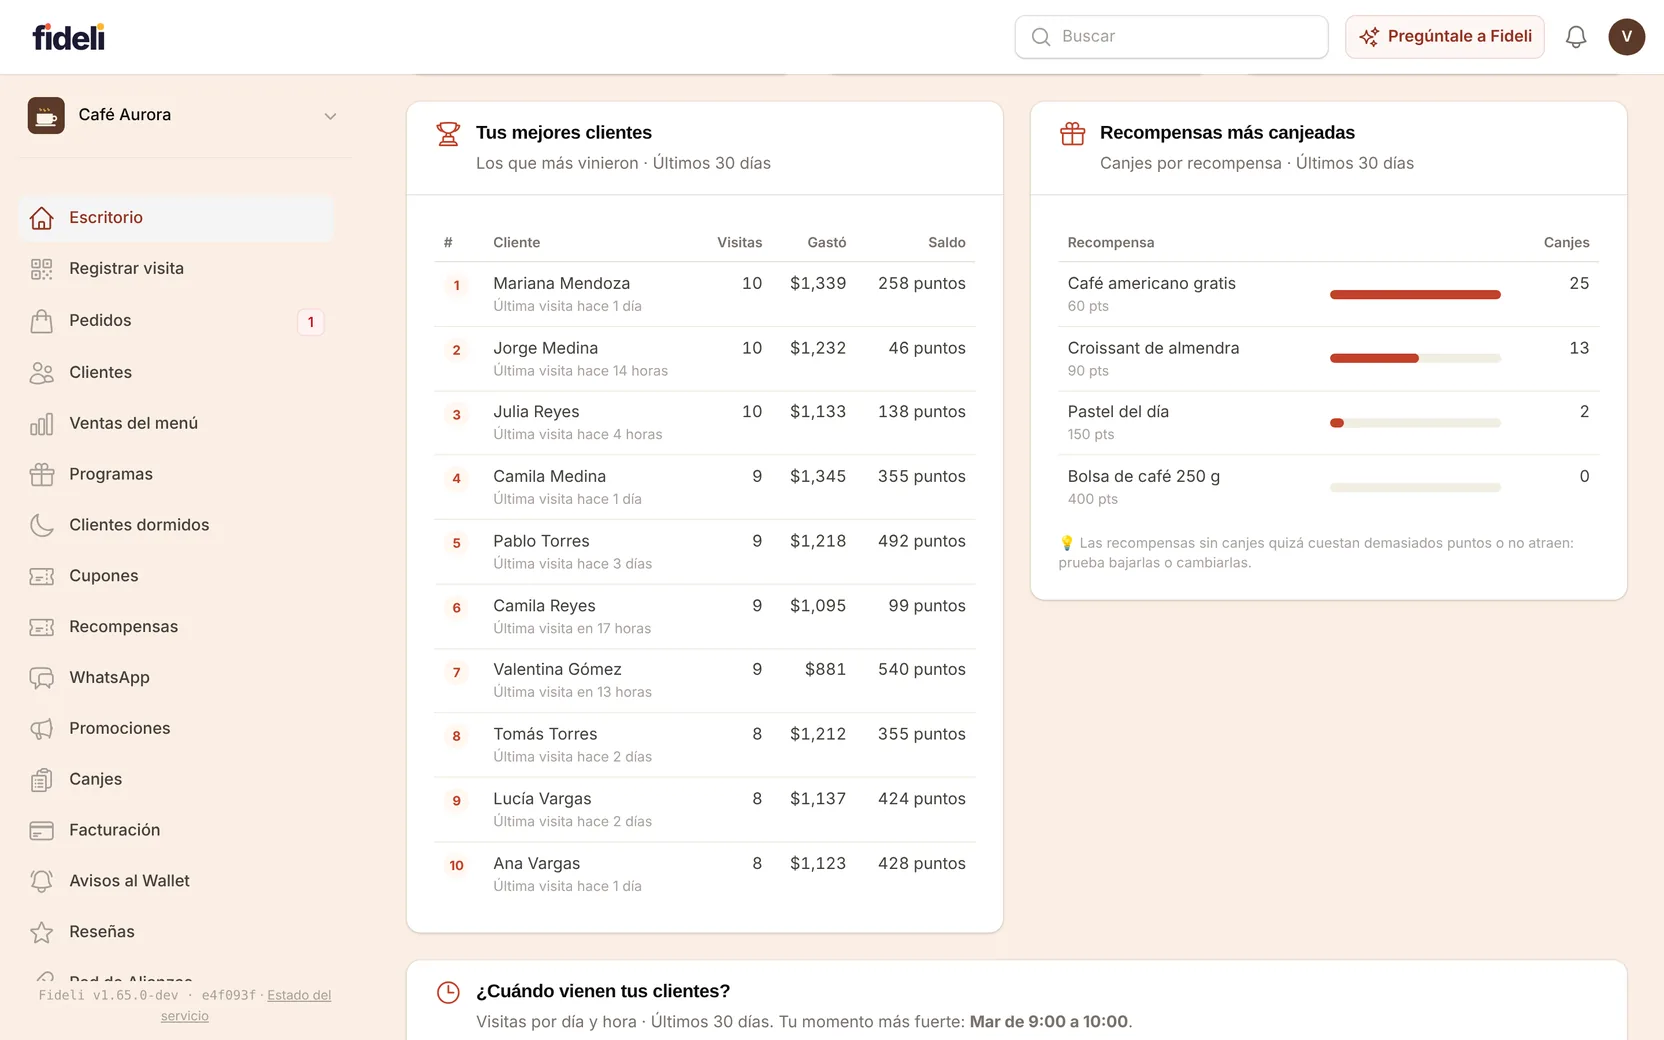Screen dimensions: 1664x1040
Task: Click the WhatsApp chat bubble icon
Action: tap(42, 679)
